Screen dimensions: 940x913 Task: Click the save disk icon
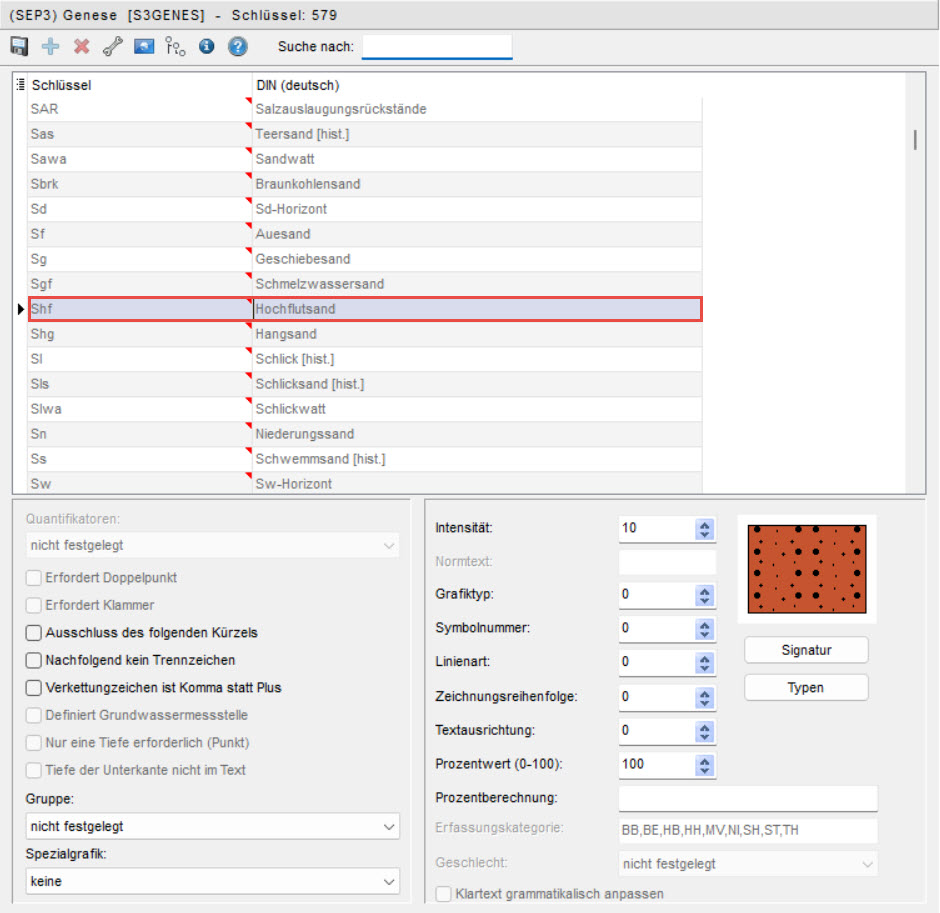click(x=19, y=46)
